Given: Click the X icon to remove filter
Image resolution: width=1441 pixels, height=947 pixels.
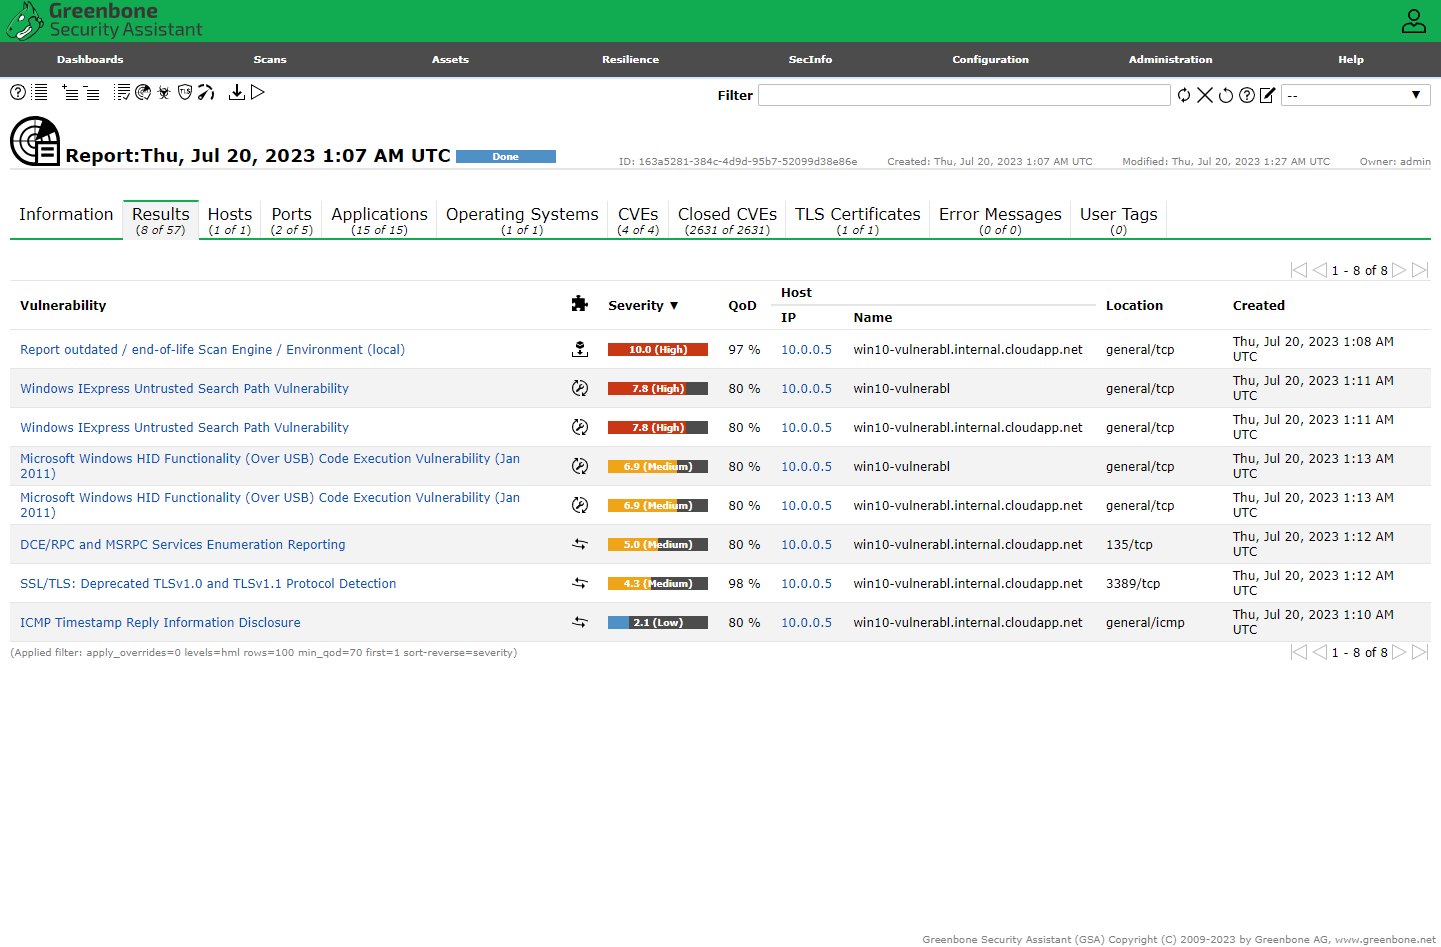Looking at the screenshot, I should [x=1205, y=95].
